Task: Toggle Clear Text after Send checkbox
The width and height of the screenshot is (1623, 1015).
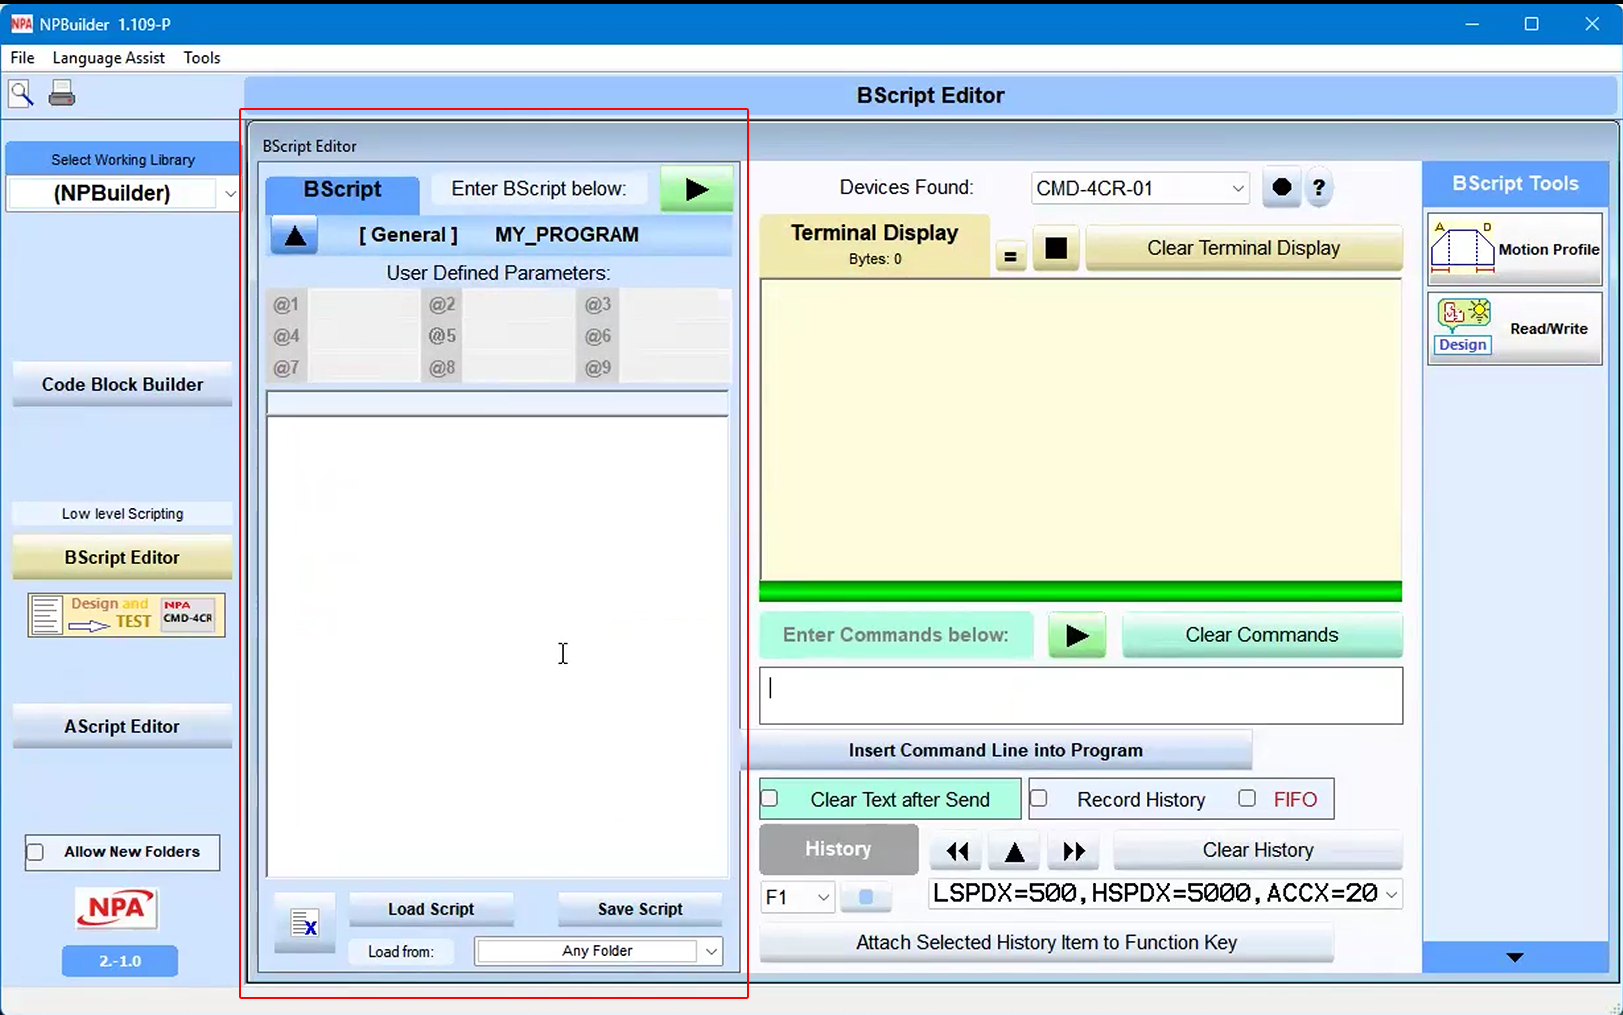Action: 769,798
